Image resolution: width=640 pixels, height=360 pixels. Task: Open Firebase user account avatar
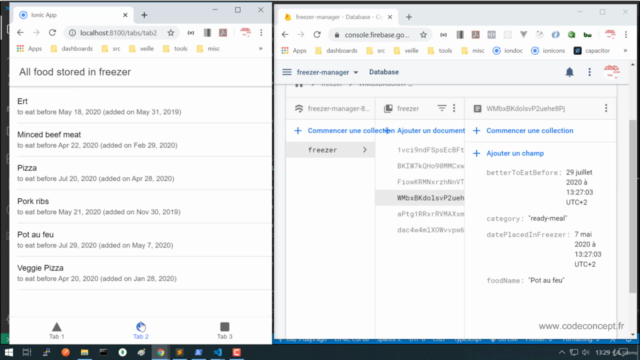pos(611,72)
